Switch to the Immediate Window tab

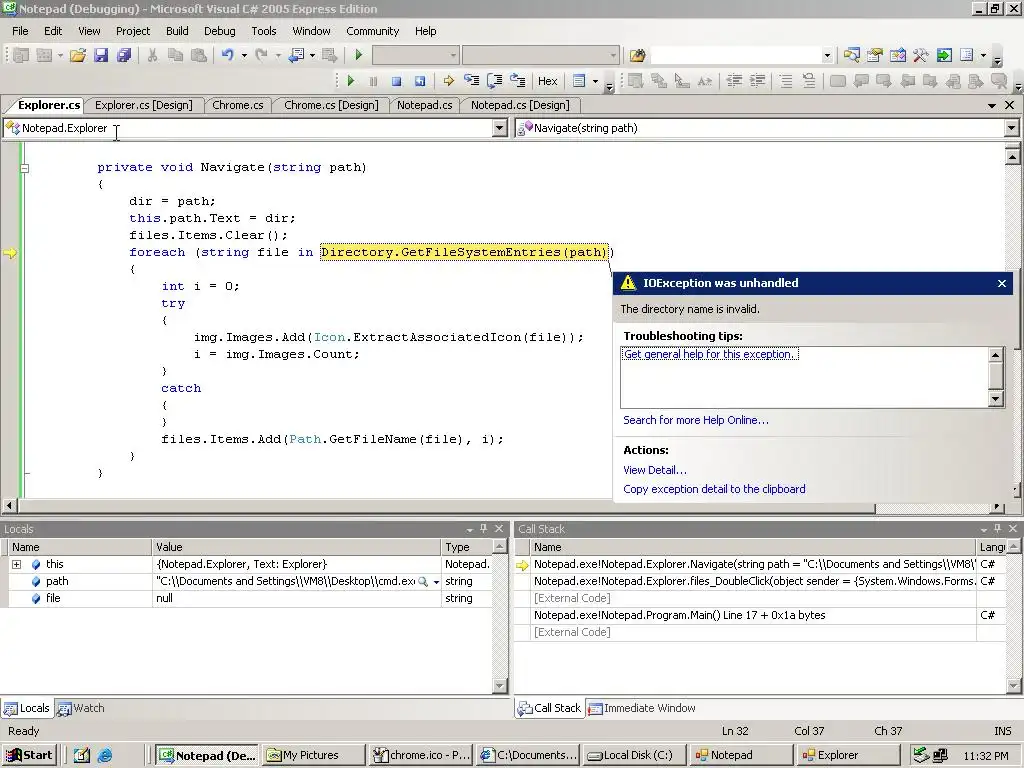tap(641, 708)
